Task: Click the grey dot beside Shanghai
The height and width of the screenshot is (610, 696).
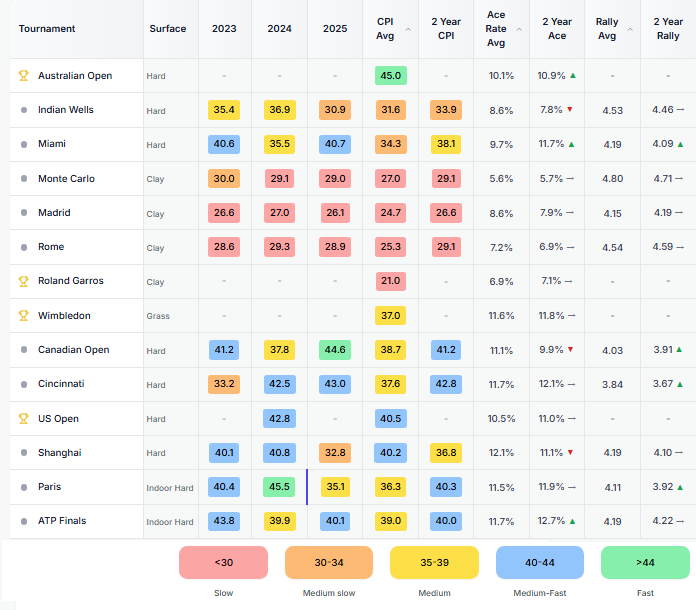Action: click(24, 452)
